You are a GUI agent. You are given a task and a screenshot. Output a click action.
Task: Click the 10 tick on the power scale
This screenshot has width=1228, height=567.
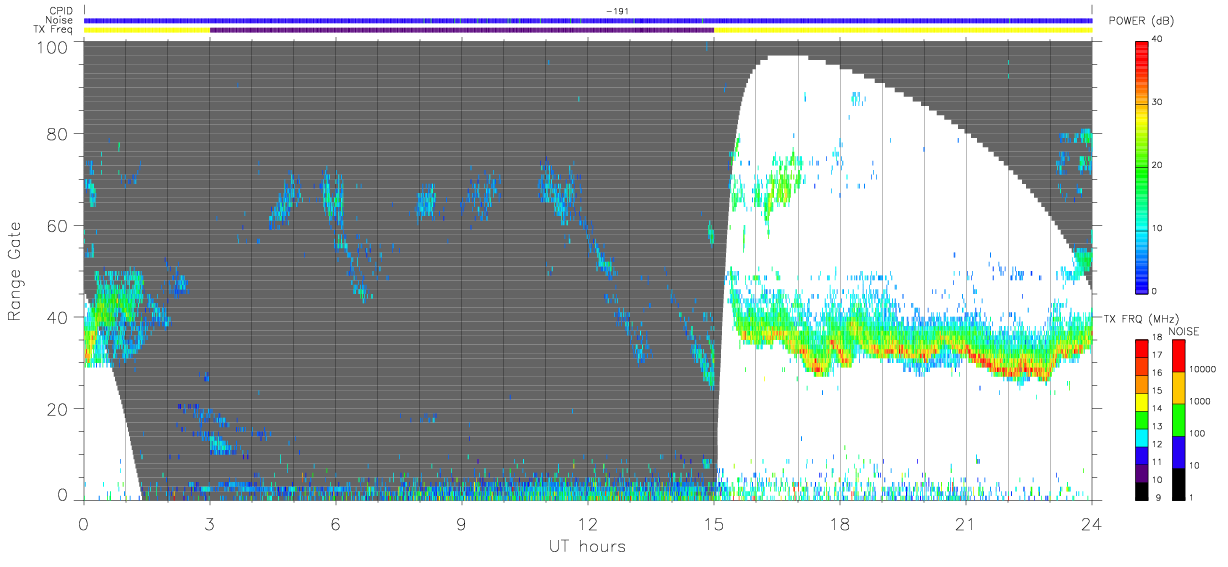(1158, 228)
